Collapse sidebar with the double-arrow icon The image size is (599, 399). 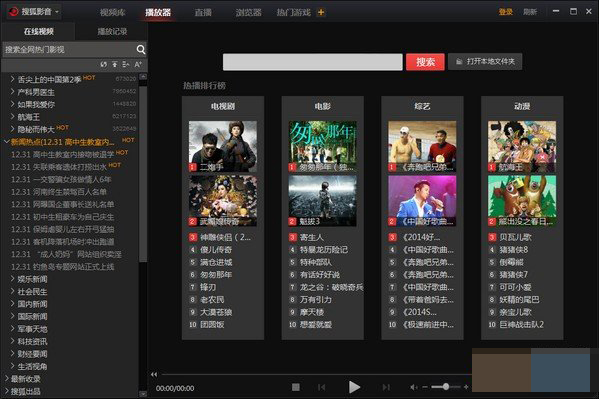pos(154,374)
